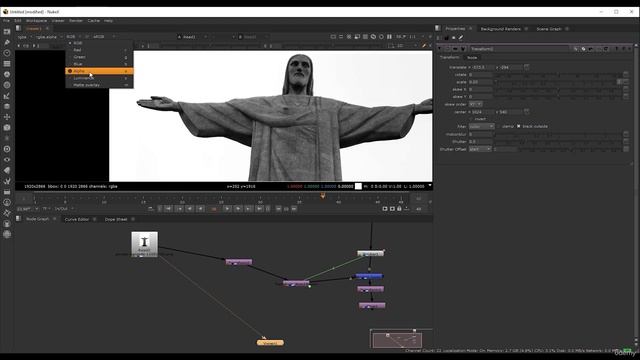Open the rgba layer dropdown in viewer
640x360 pixels.
click(24, 37)
